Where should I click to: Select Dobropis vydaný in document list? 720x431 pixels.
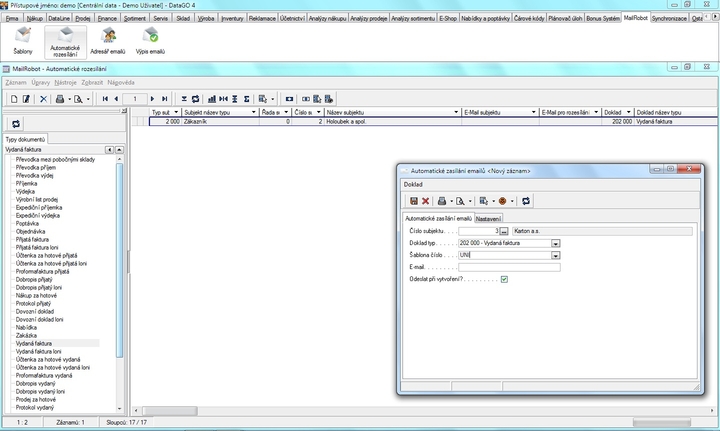pos(35,383)
